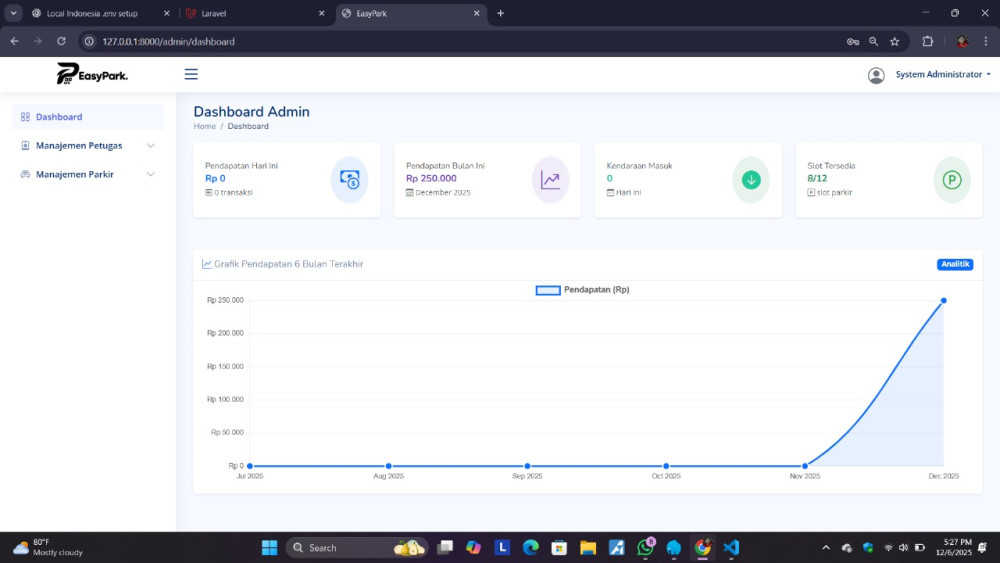Switch to the Laravel browser tab
This screenshot has height=563, width=1000.
250,13
